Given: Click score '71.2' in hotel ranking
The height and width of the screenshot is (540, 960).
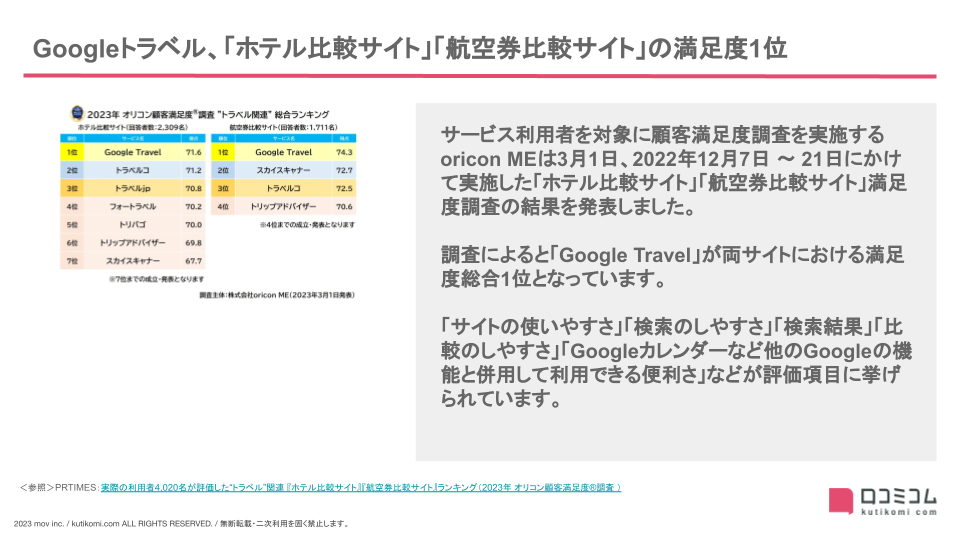Looking at the screenshot, I should 193,170.
